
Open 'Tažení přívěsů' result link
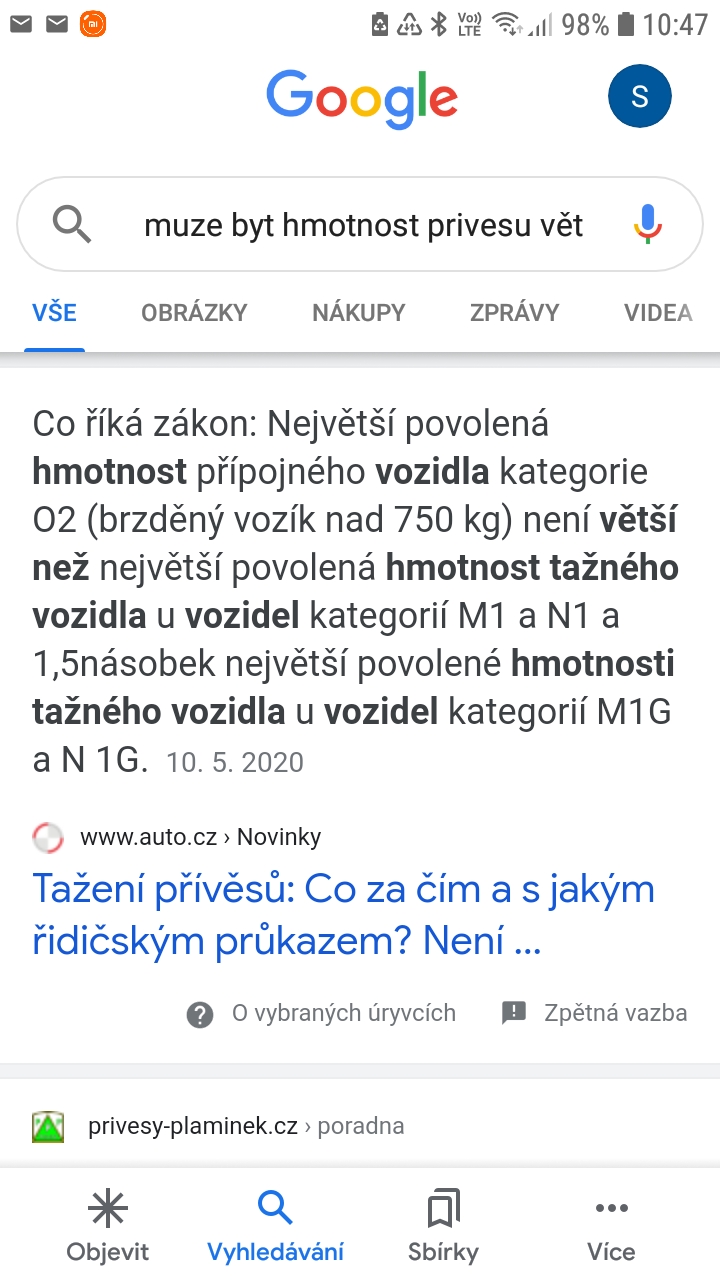343,914
